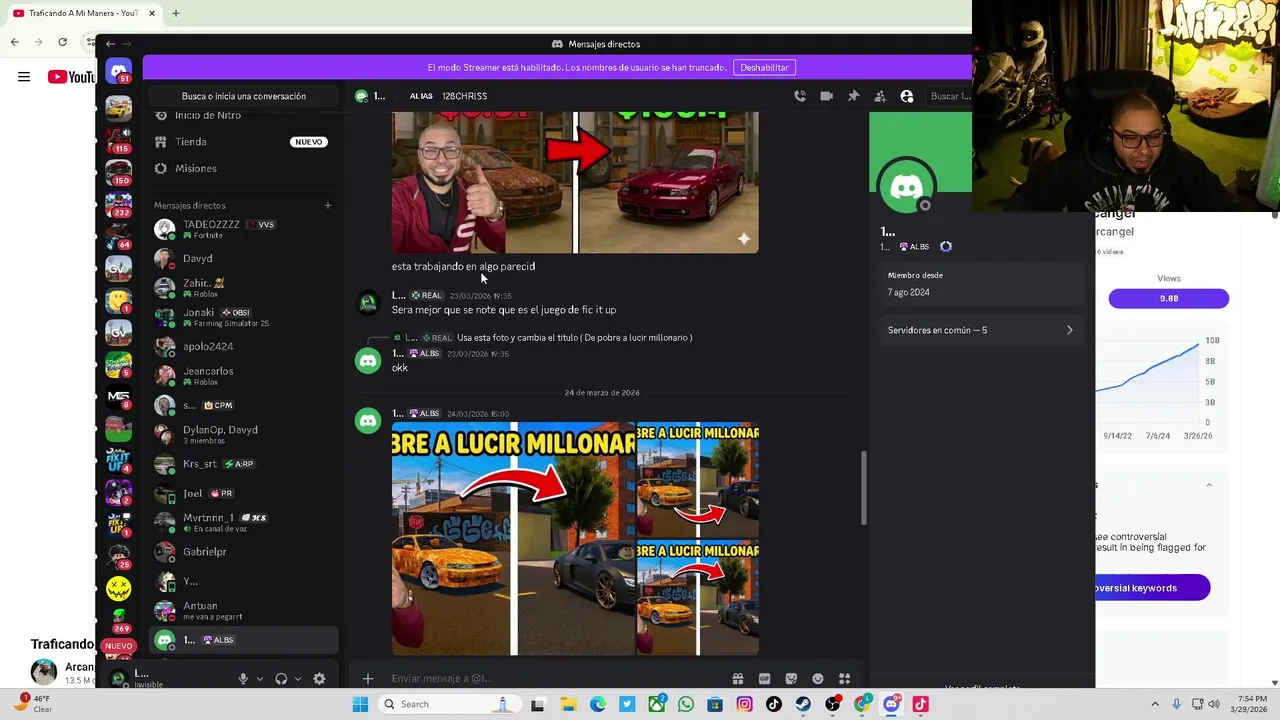Screen dimensions: 1280x720
Task: Open the YouTube hamburger menu
Action: [x=24, y=77]
